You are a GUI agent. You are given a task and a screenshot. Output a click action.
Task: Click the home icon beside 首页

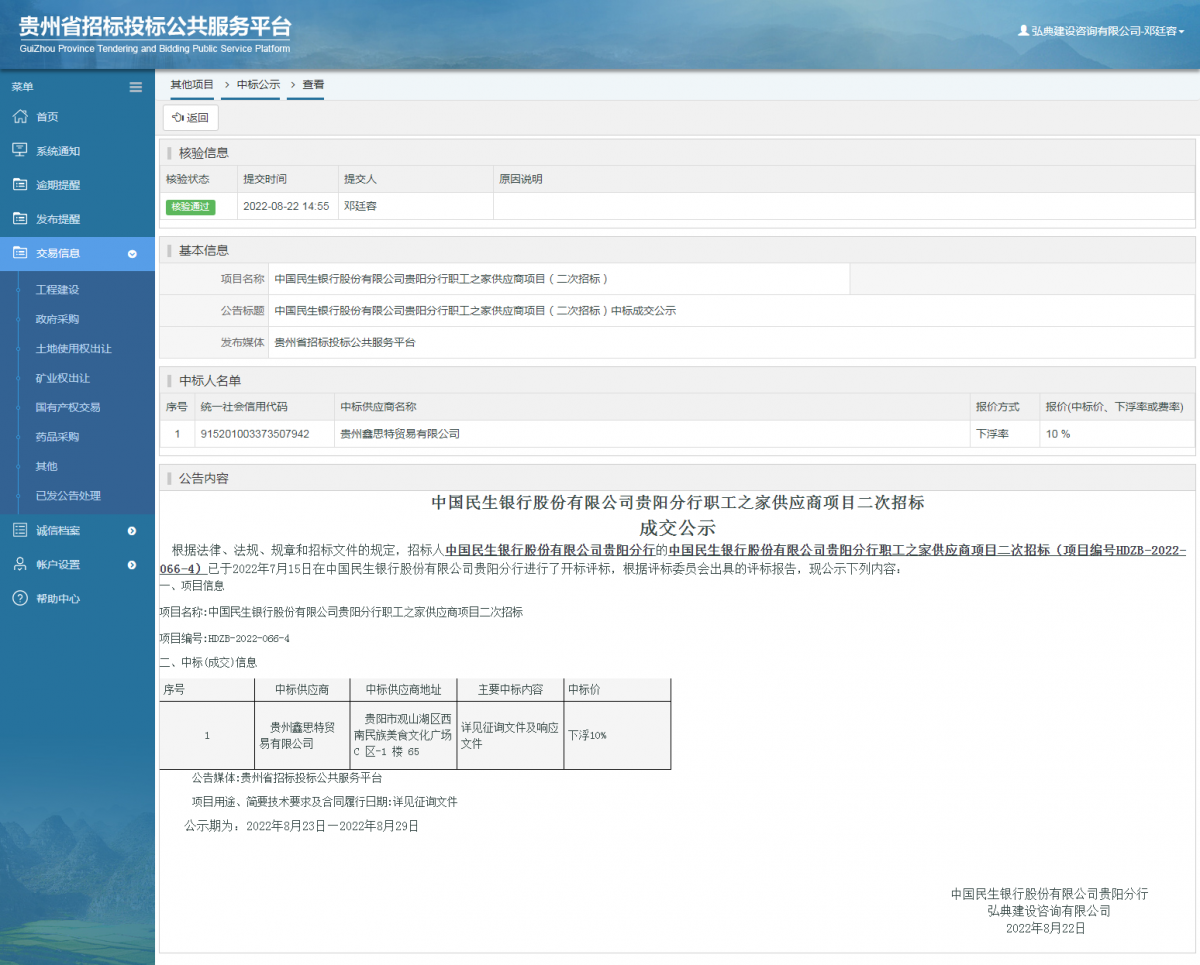click(x=20, y=117)
